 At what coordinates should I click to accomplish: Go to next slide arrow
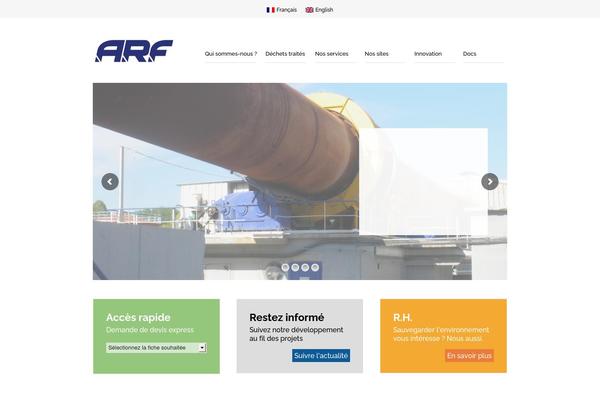coord(490,181)
